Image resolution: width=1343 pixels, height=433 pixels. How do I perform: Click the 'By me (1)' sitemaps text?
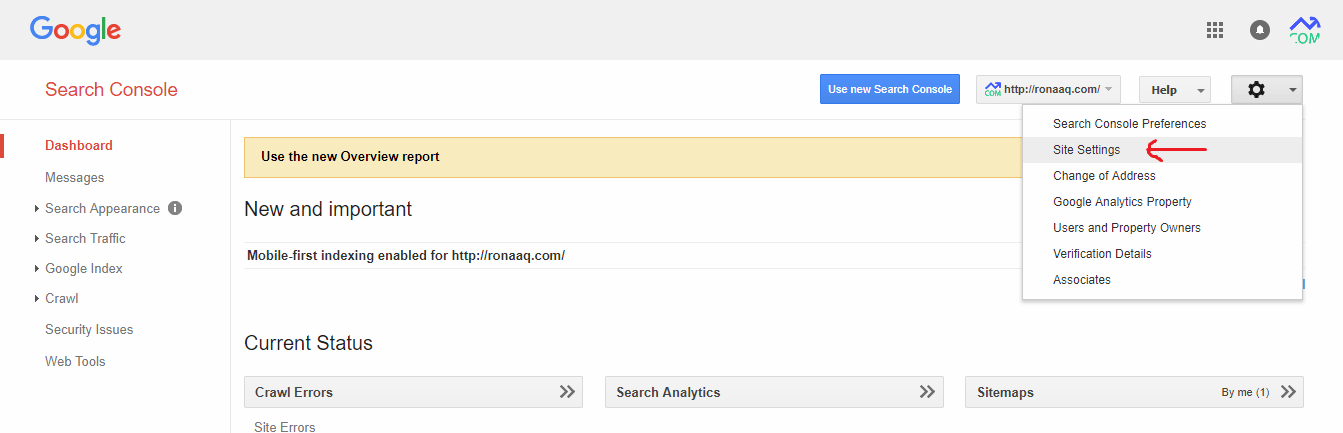click(1245, 392)
